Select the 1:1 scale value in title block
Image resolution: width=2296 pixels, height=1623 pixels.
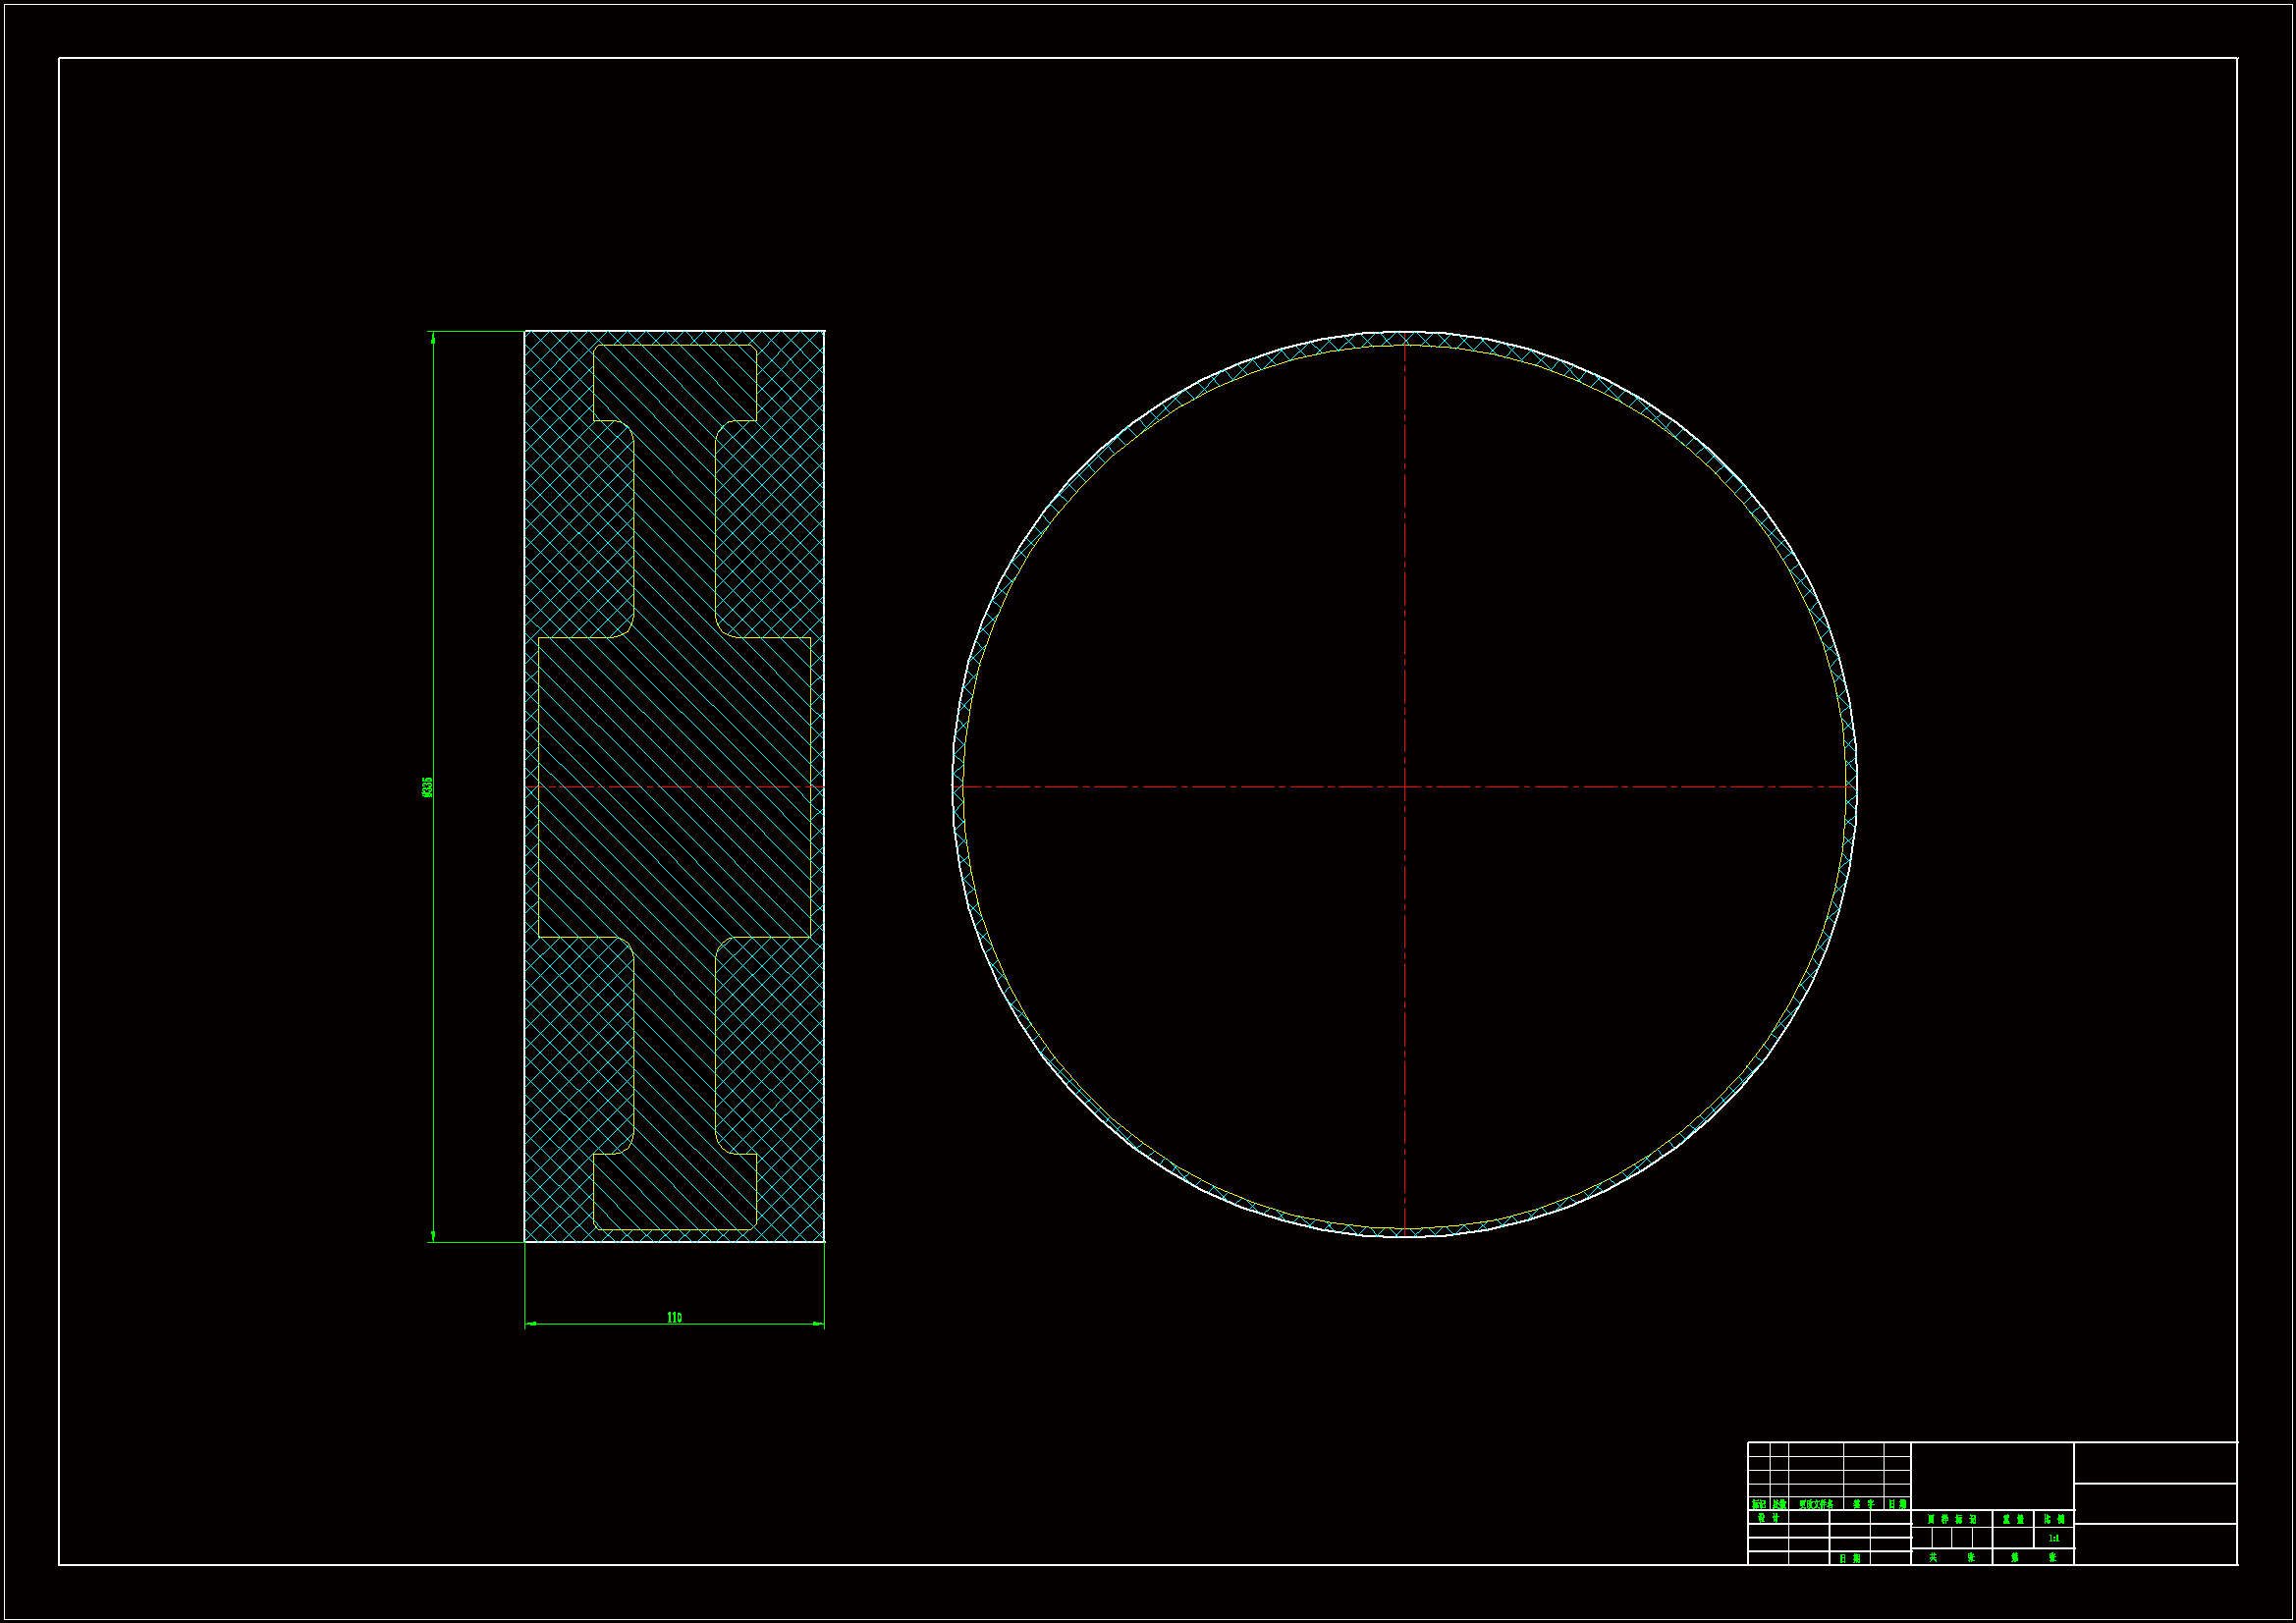pyautogui.click(x=2055, y=1539)
